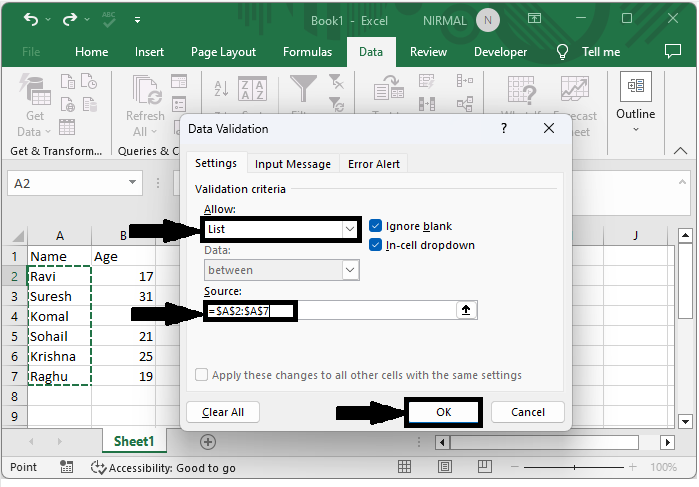Open the Error Alert tab
This screenshot has height=487, width=699.
[x=374, y=164]
